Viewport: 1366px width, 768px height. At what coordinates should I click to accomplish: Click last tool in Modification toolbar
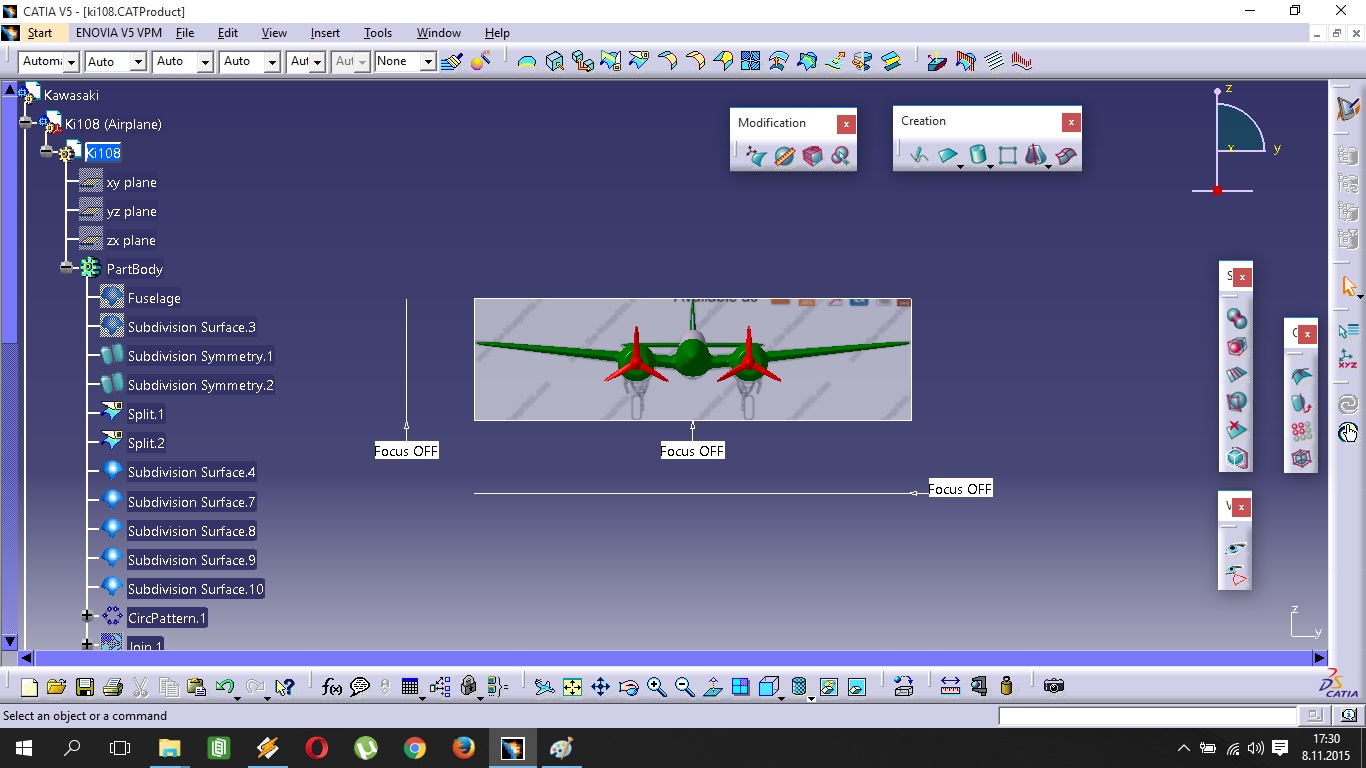(x=840, y=156)
